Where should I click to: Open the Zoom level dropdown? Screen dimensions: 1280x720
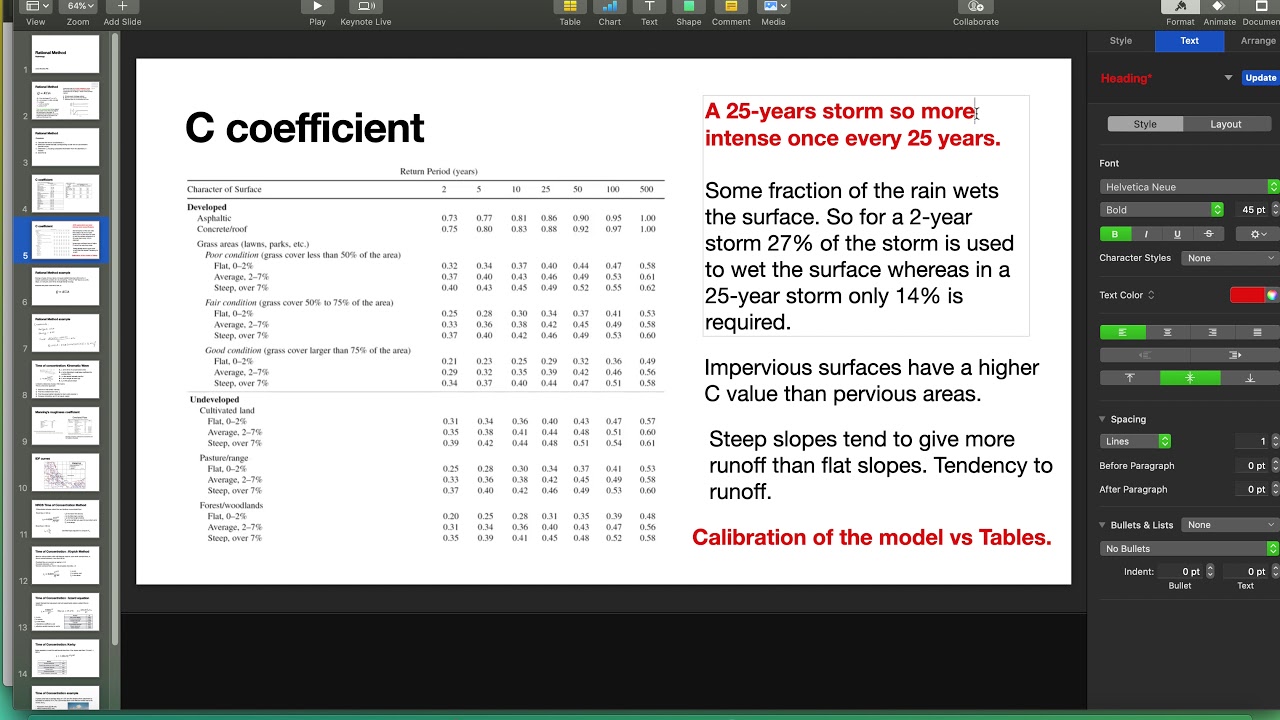click(77, 6)
